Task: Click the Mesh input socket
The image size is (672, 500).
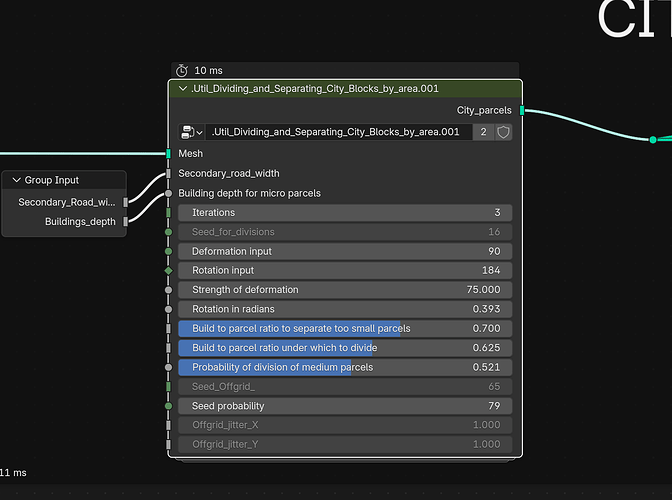Action: click(x=168, y=153)
